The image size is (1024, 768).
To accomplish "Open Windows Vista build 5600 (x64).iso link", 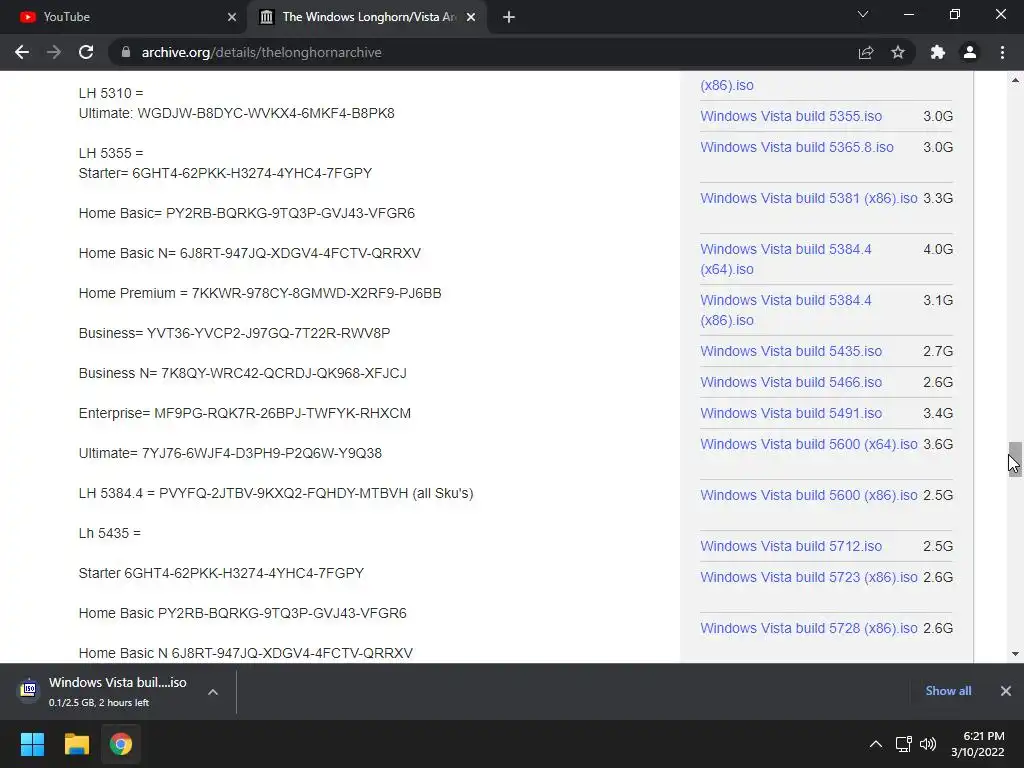I will click(x=808, y=444).
